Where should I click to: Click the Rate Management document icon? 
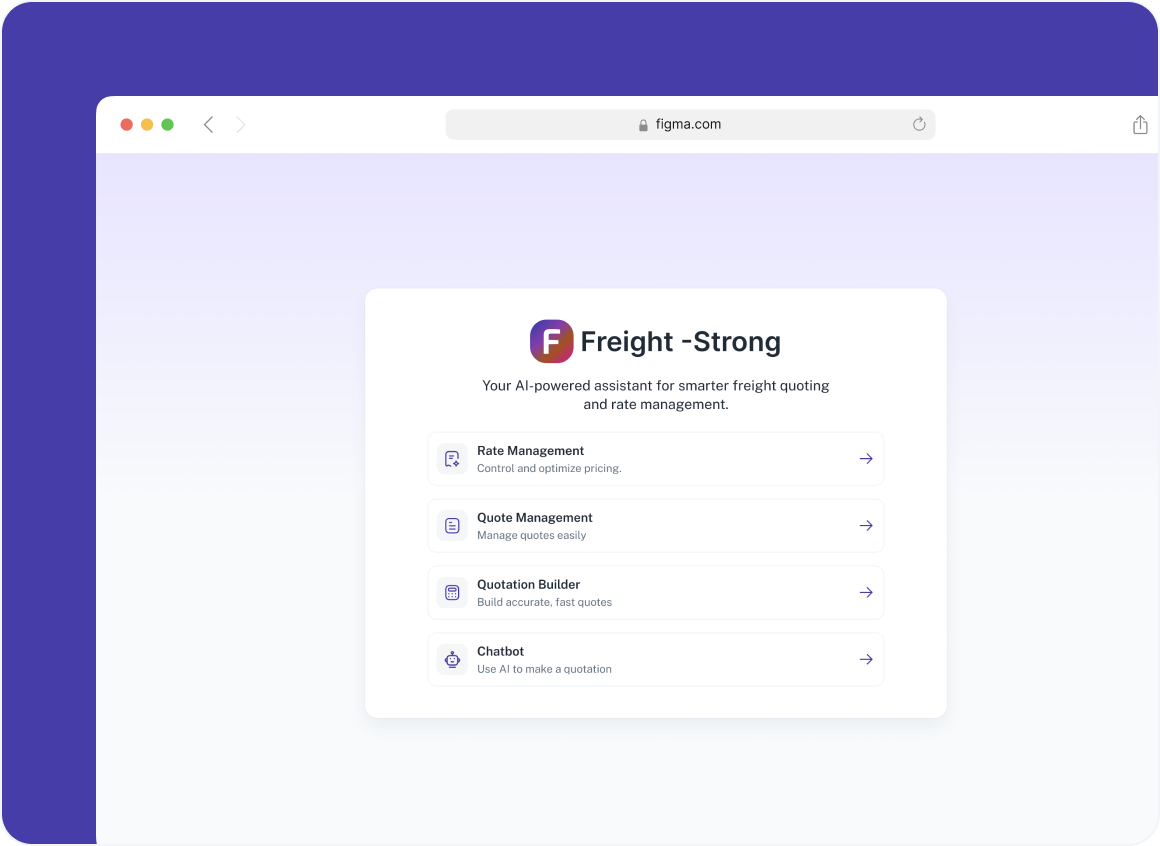pyautogui.click(x=452, y=459)
